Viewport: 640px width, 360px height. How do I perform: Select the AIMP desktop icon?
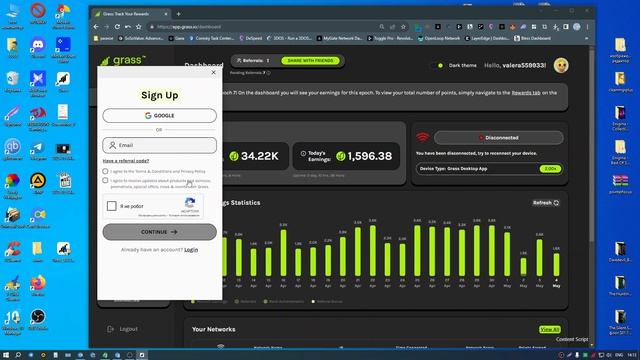pos(38,183)
